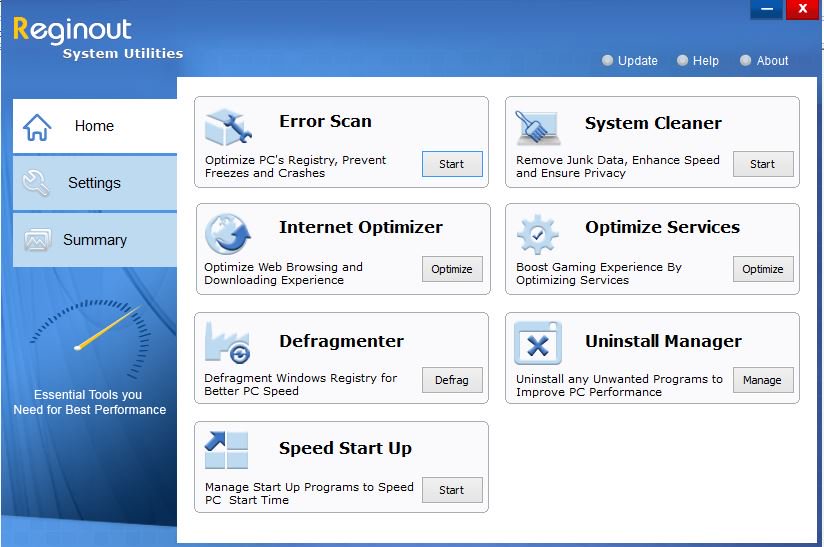Click 'Uninstall any Unwanted Programs' description text
Viewport: 824px width, 547px height.
click(619, 385)
